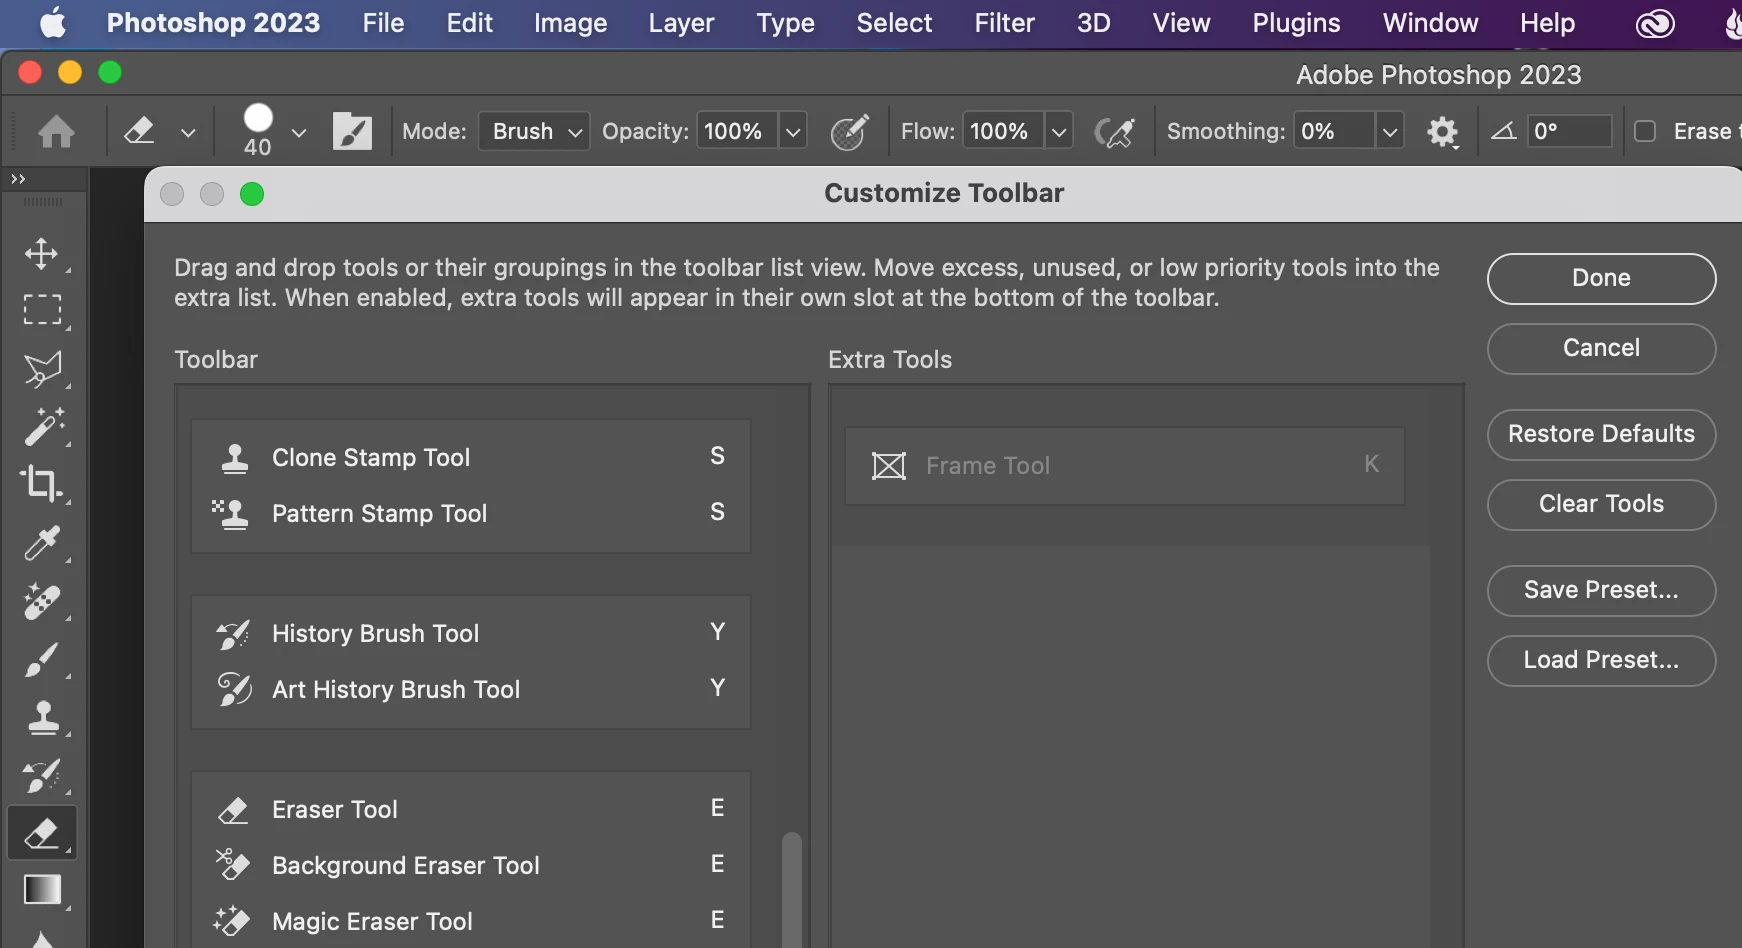
Task: Enable airbrush-style build-up icon
Action: click(1115, 131)
